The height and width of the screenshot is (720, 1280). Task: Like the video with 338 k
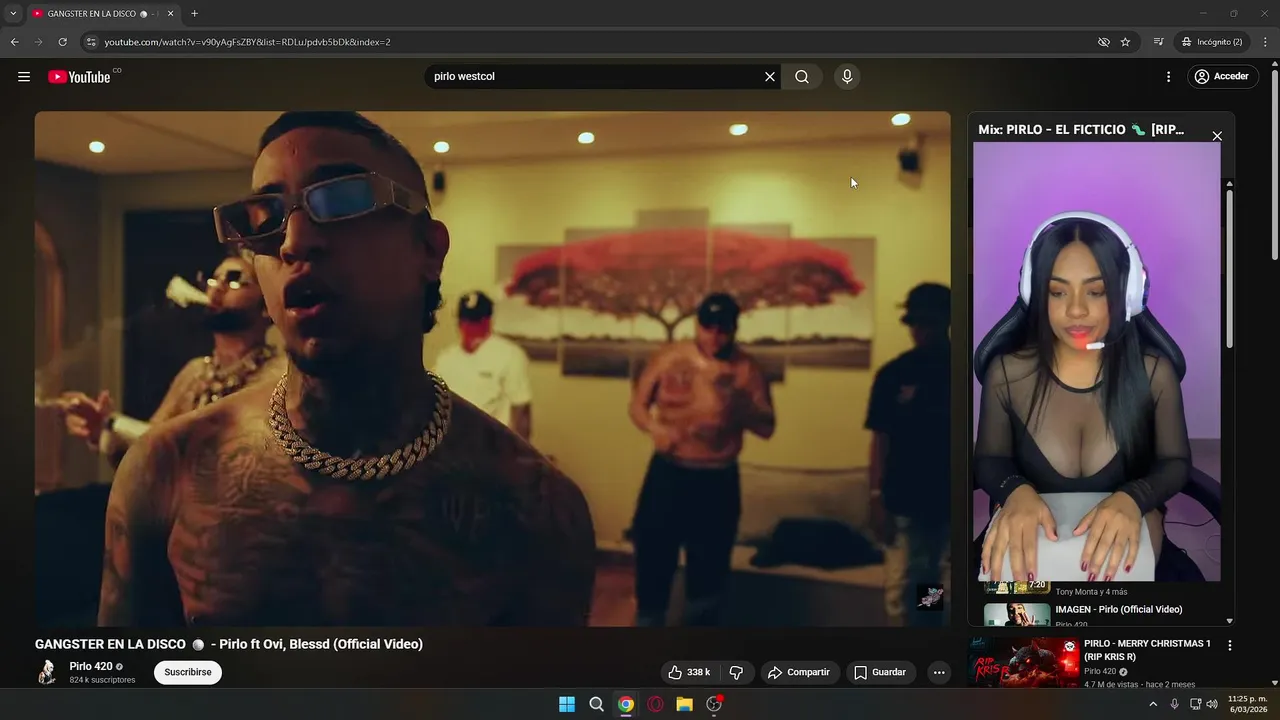[689, 672]
